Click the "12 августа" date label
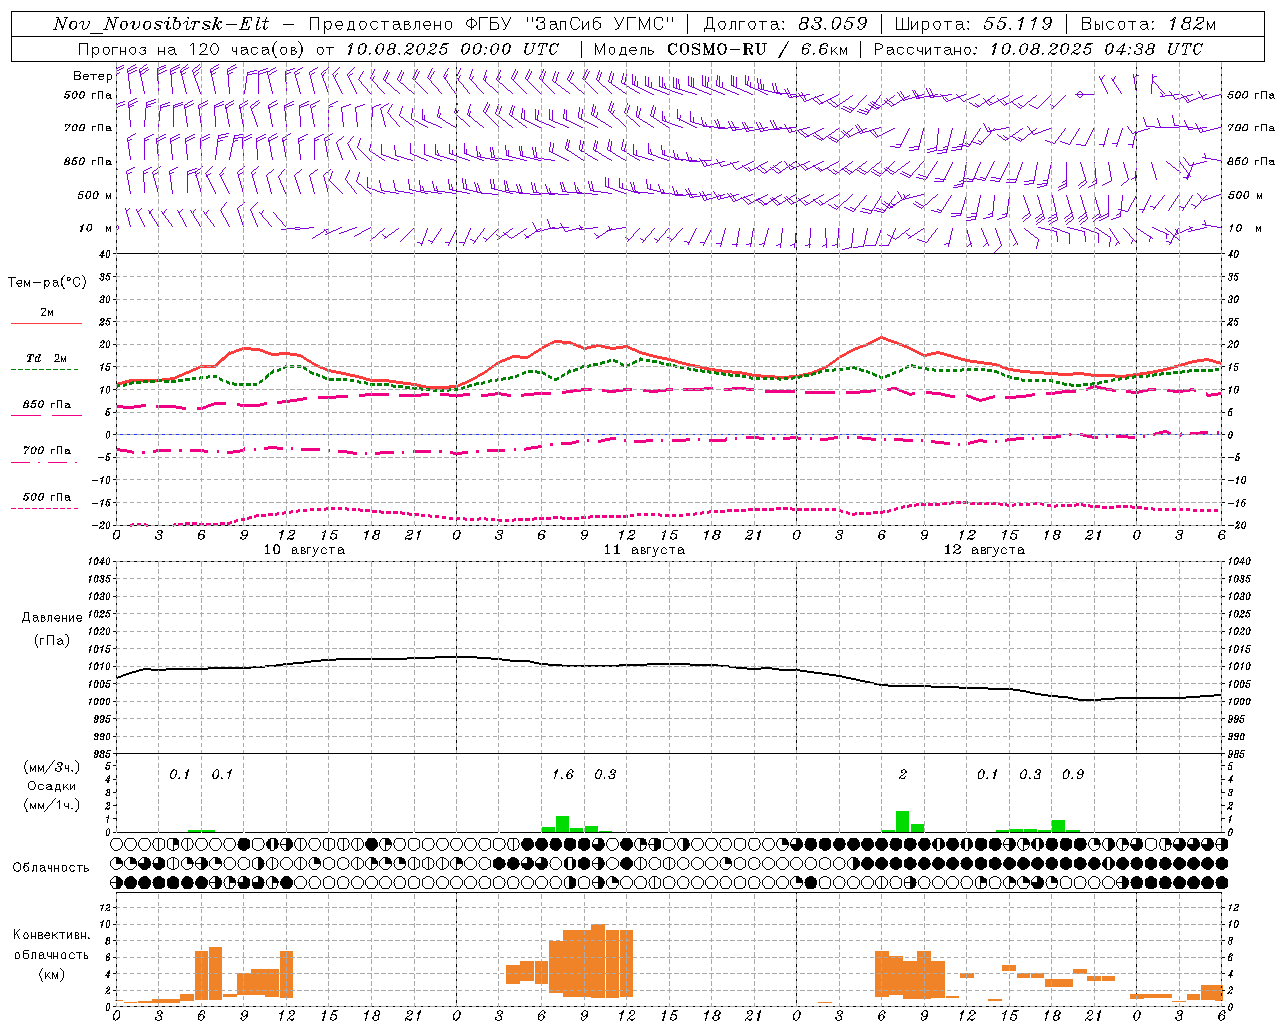This screenshot has height=1024, width=1280. 984,550
